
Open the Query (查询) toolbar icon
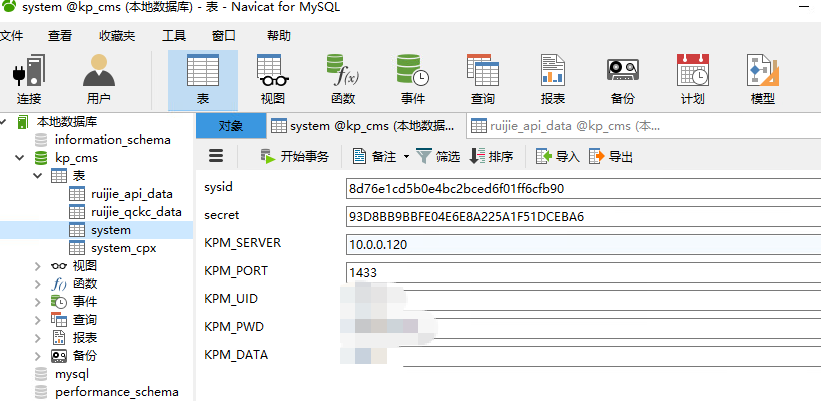coord(482,79)
